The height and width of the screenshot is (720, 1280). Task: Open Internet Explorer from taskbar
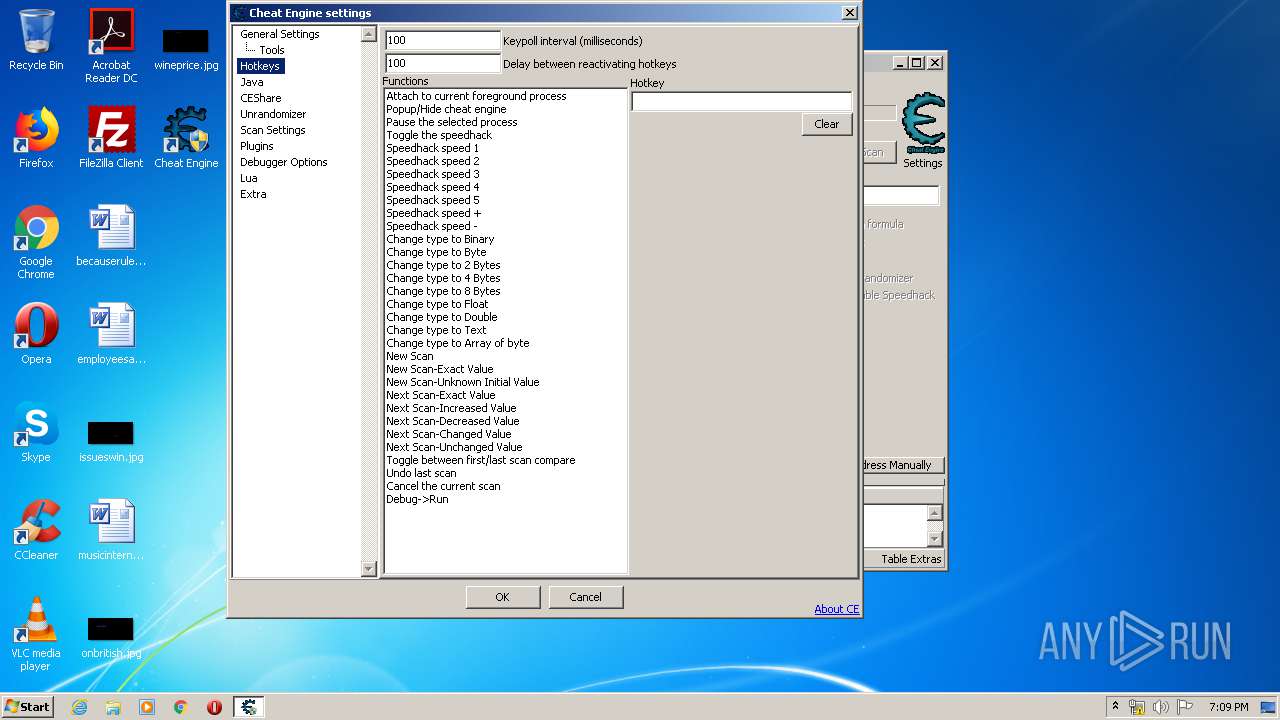pos(79,707)
